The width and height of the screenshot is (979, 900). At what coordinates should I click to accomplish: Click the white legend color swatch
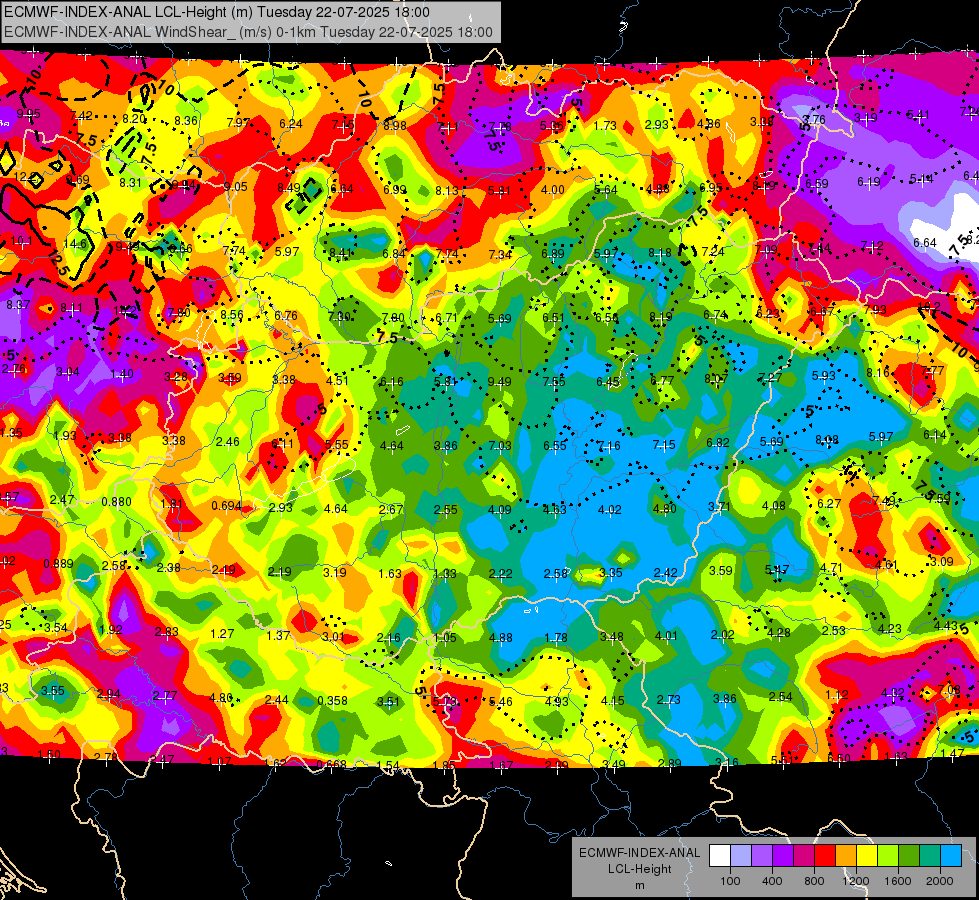pos(720,856)
